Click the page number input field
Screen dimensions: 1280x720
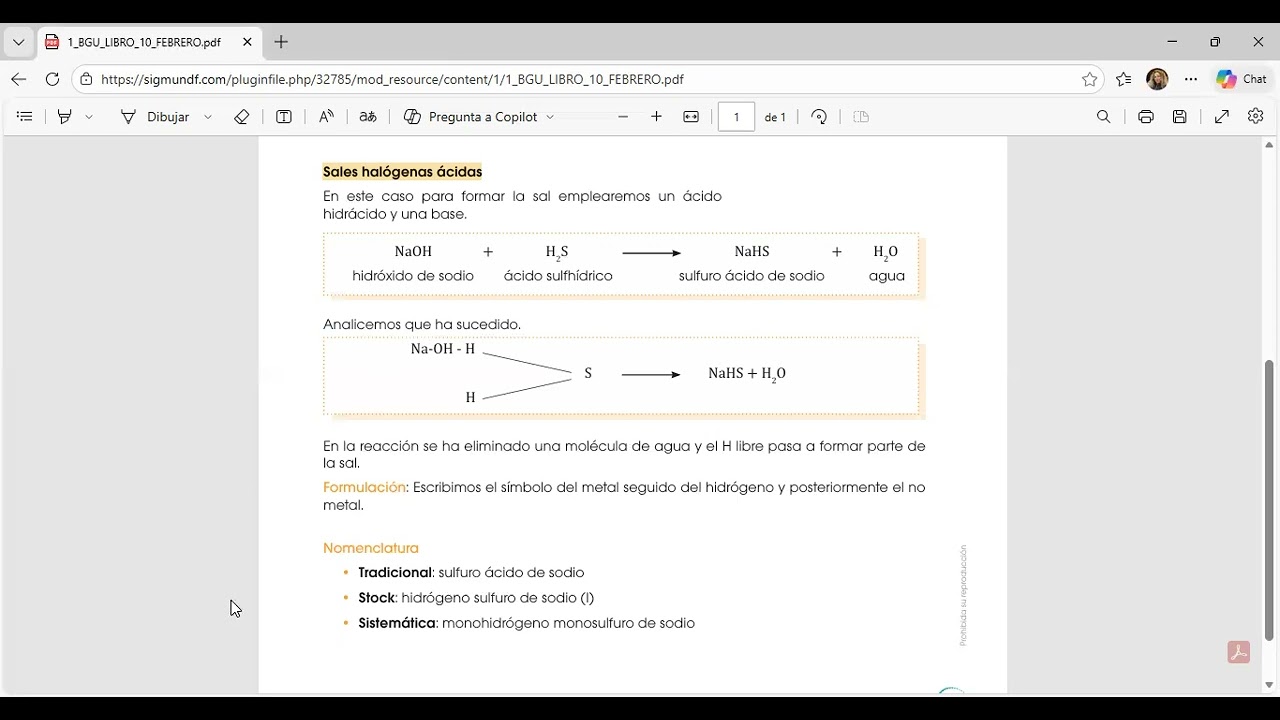(737, 117)
